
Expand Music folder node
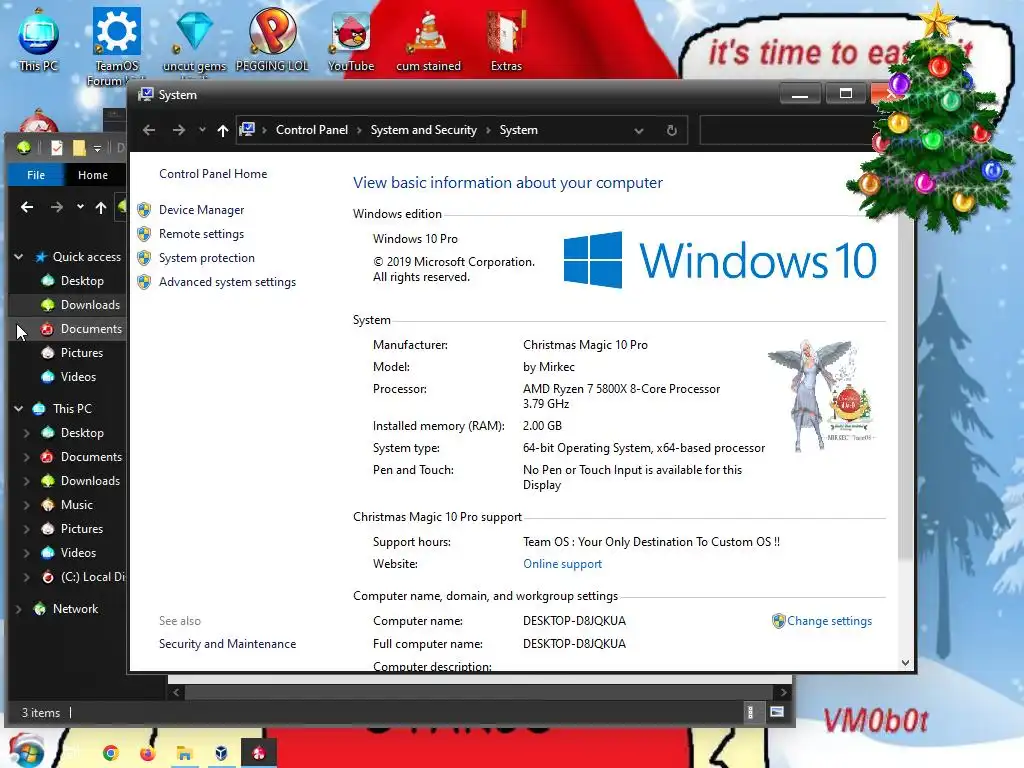[x=26, y=505]
